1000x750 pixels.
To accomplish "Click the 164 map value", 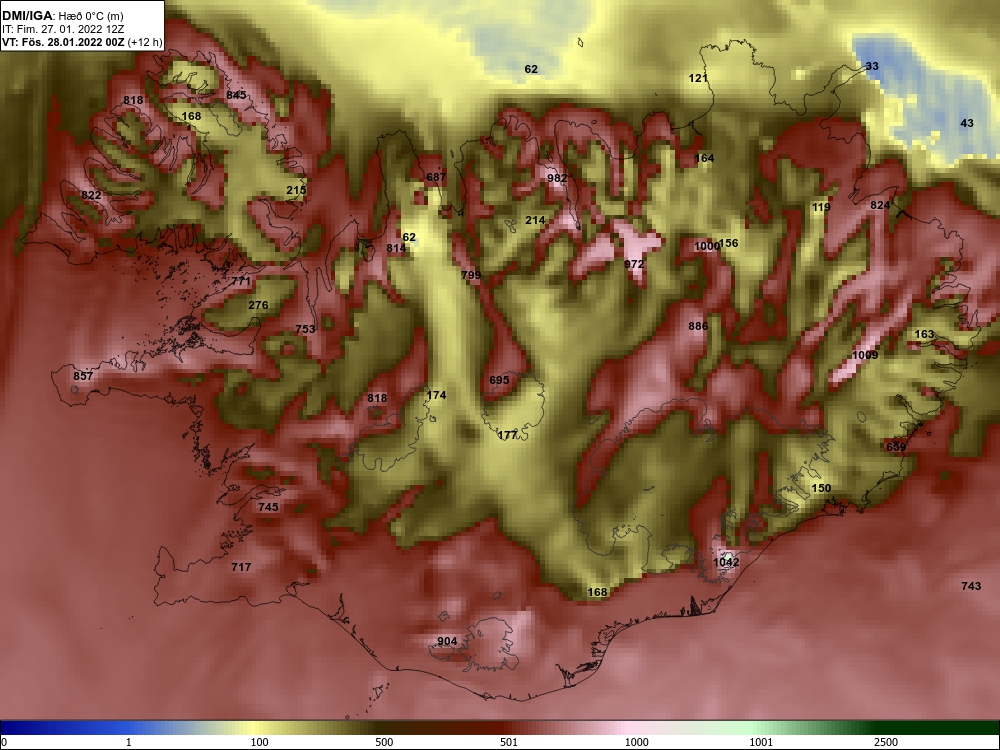I will pyautogui.click(x=704, y=158).
